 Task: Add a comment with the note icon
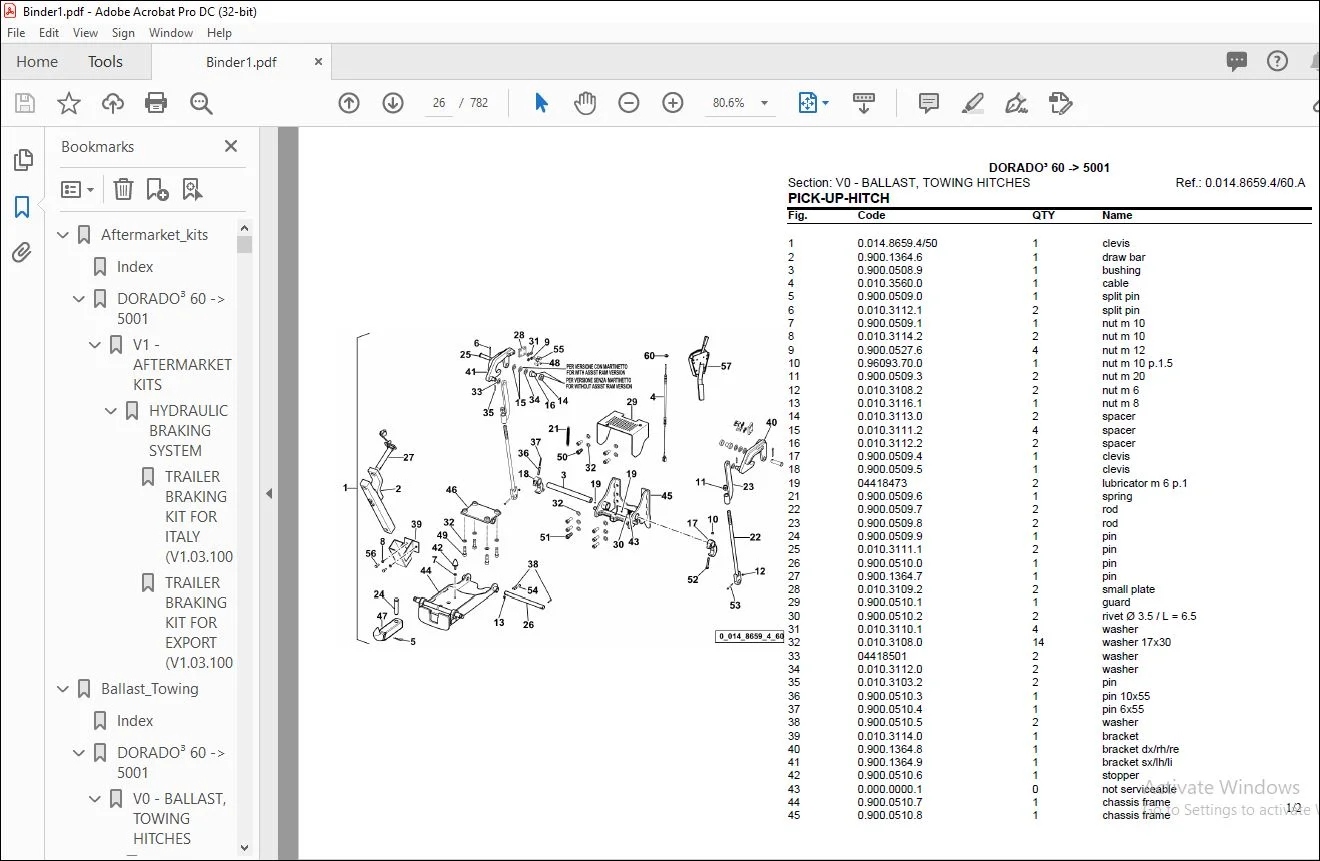click(929, 103)
